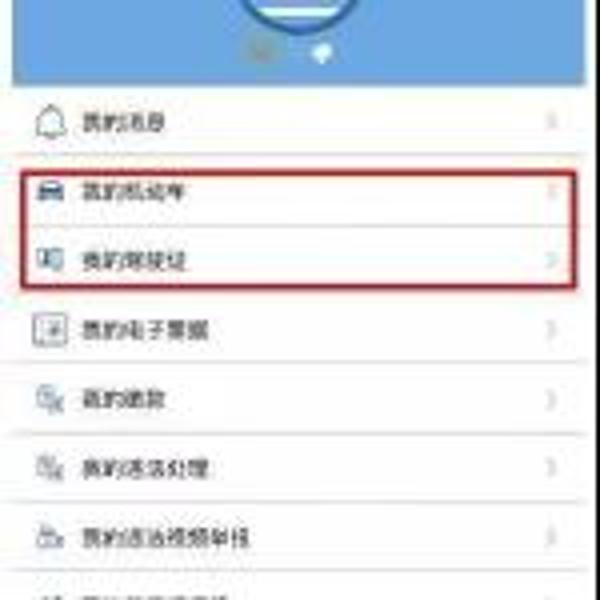Image resolution: width=600 pixels, height=600 pixels.
Task: Expand 我的违法处理 using its right chevron
Action: pos(551,468)
